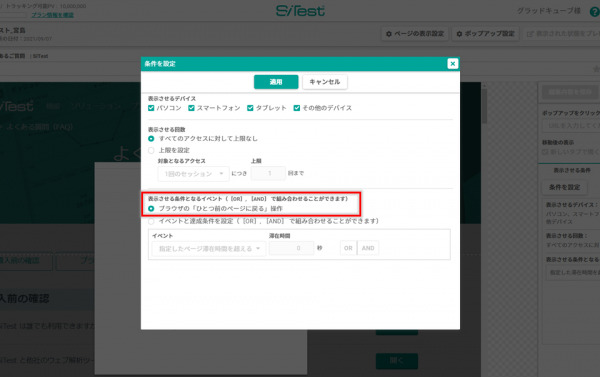
Task: Open ページの表示設定 gear button
Action: [x=415, y=34]
